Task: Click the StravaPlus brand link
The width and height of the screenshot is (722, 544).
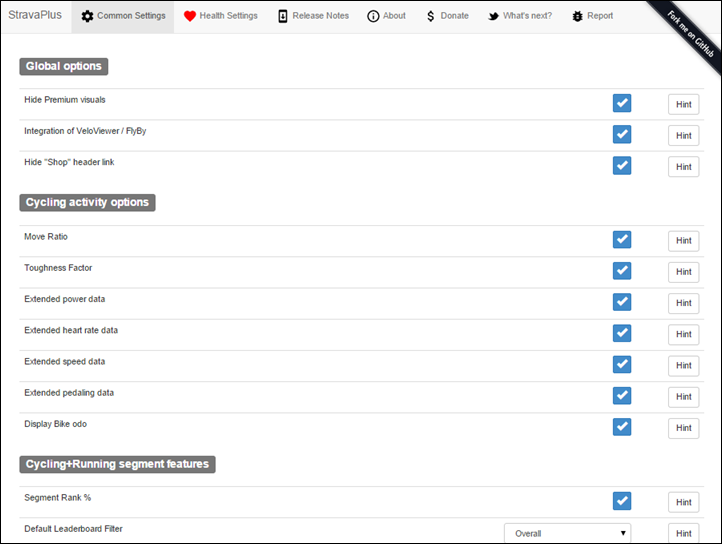Action: point(35,15)
